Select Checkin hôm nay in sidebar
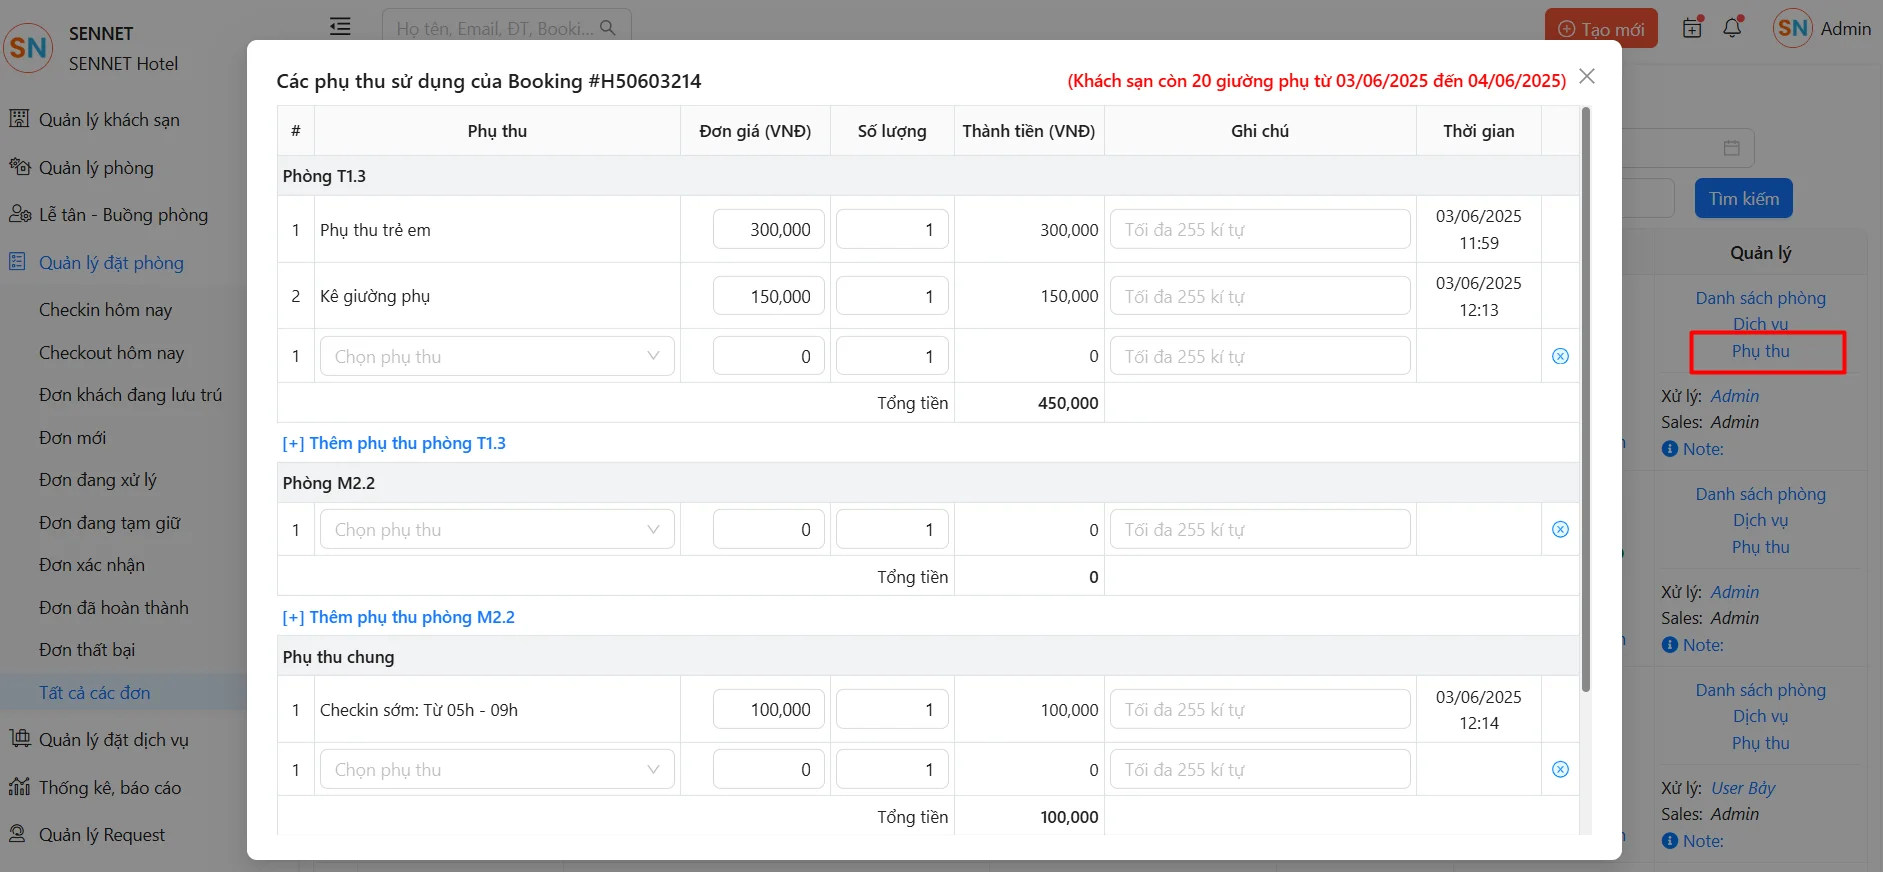Image resolution: width=1883 pixels, height=872 pixels. pos(105,310)
